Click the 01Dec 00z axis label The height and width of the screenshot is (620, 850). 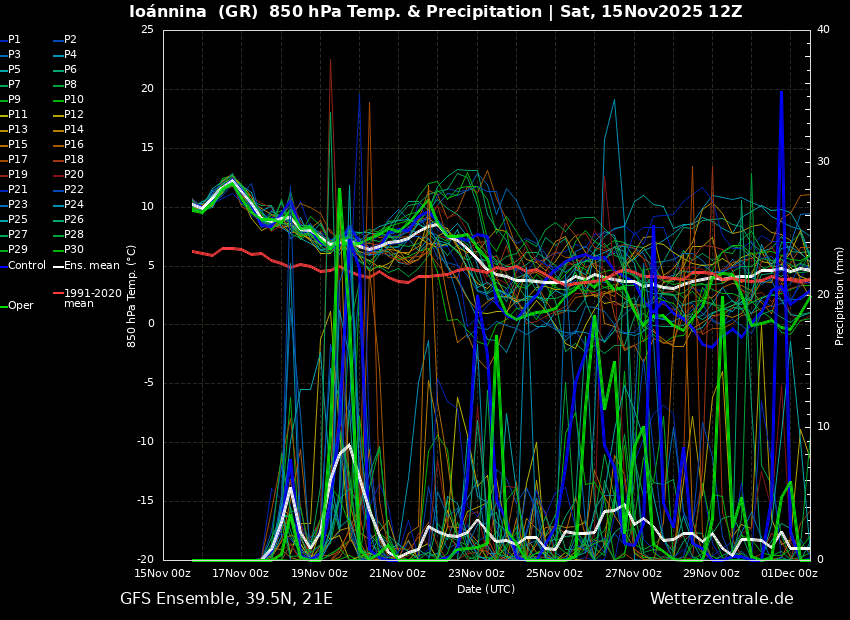(789, 574)
